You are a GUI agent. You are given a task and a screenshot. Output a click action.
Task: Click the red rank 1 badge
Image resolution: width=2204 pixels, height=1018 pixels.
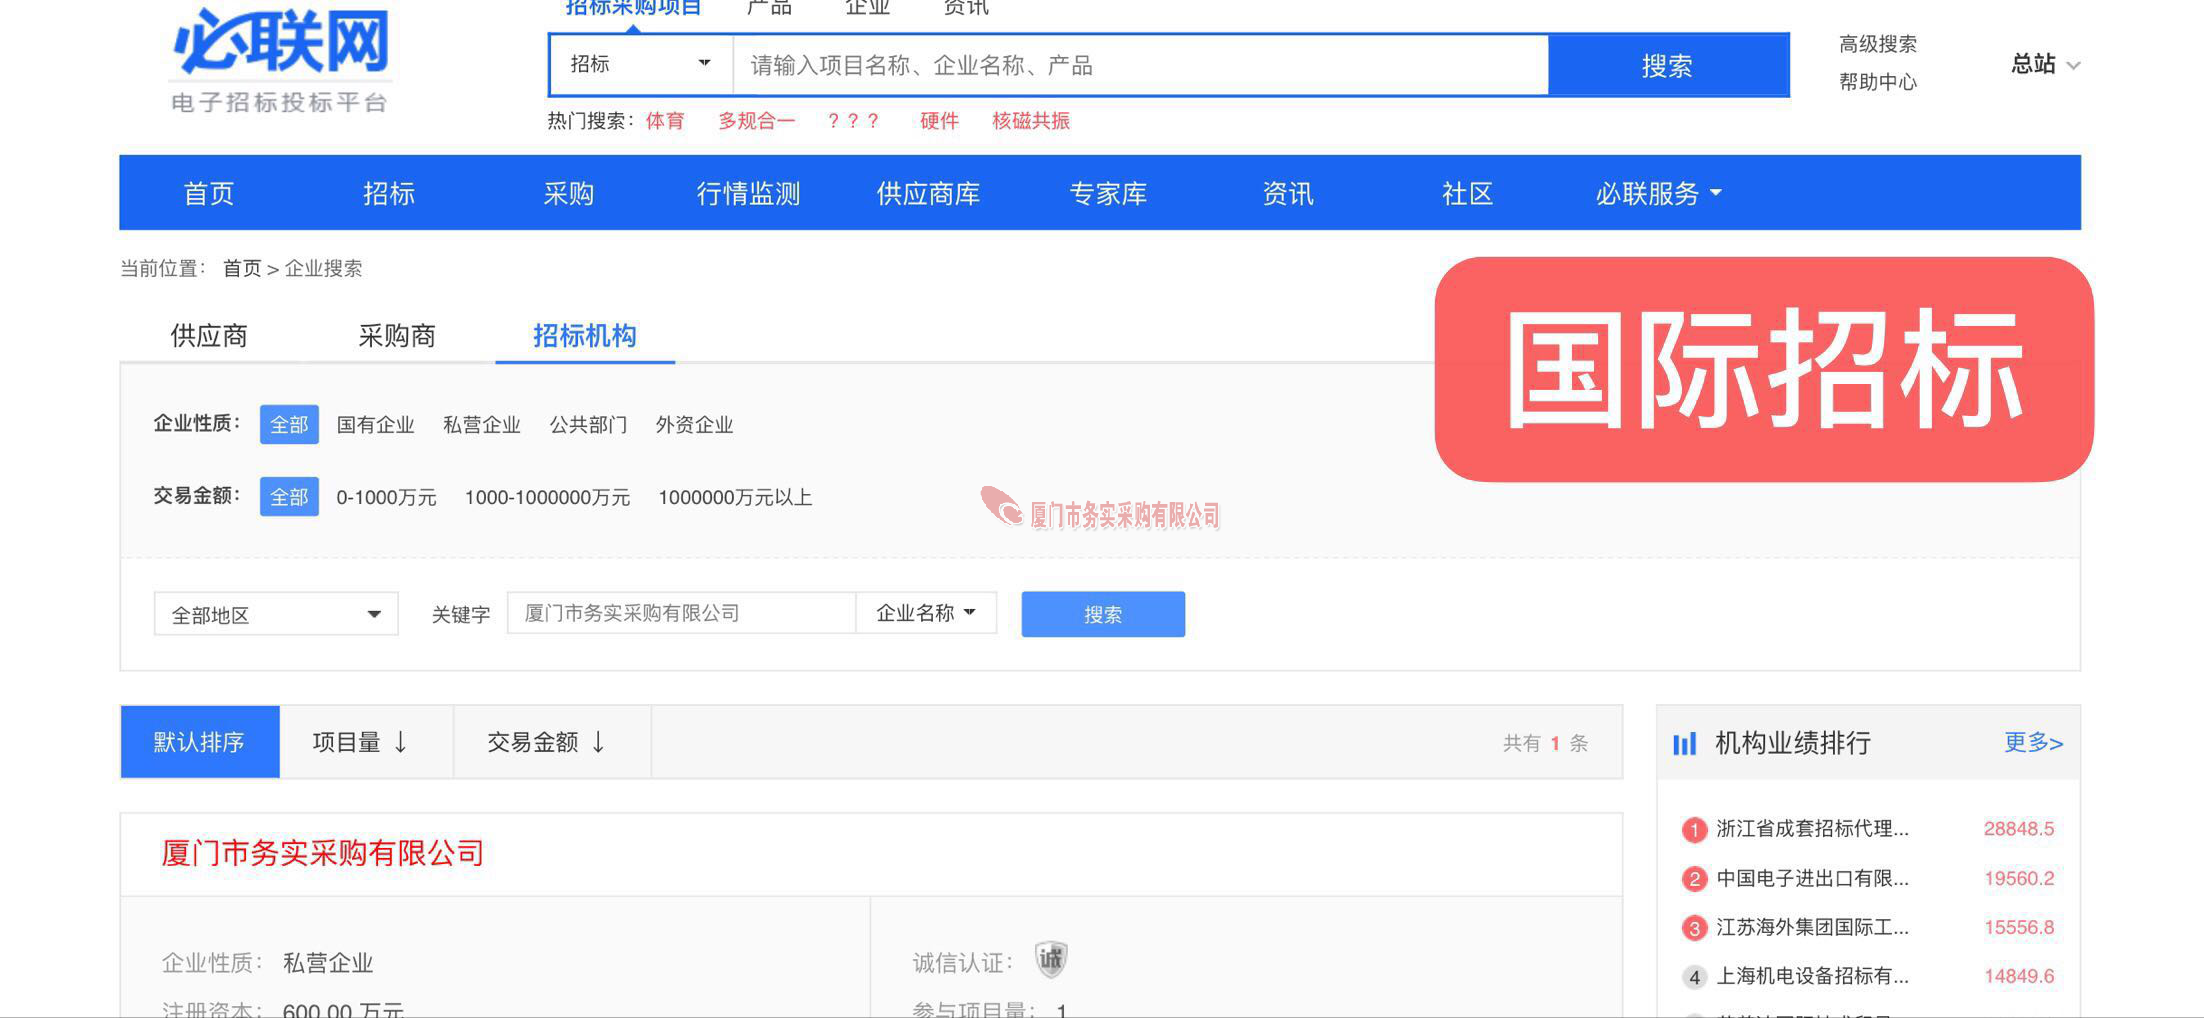[x=1693, y=830]
